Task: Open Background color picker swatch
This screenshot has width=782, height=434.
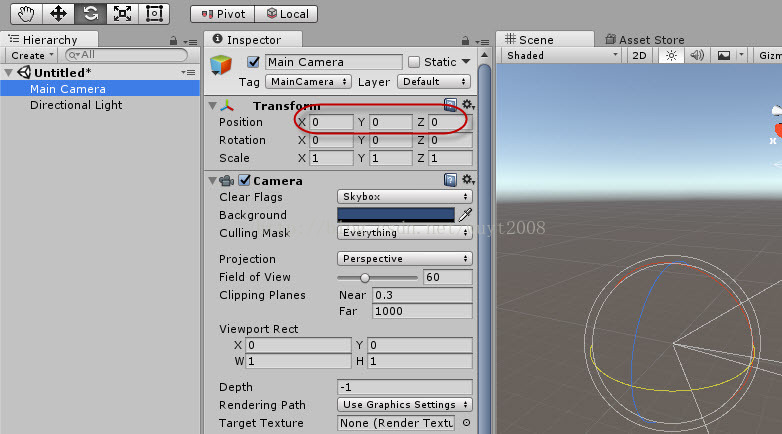Action: pyautogui.click(x=396, y=215)
